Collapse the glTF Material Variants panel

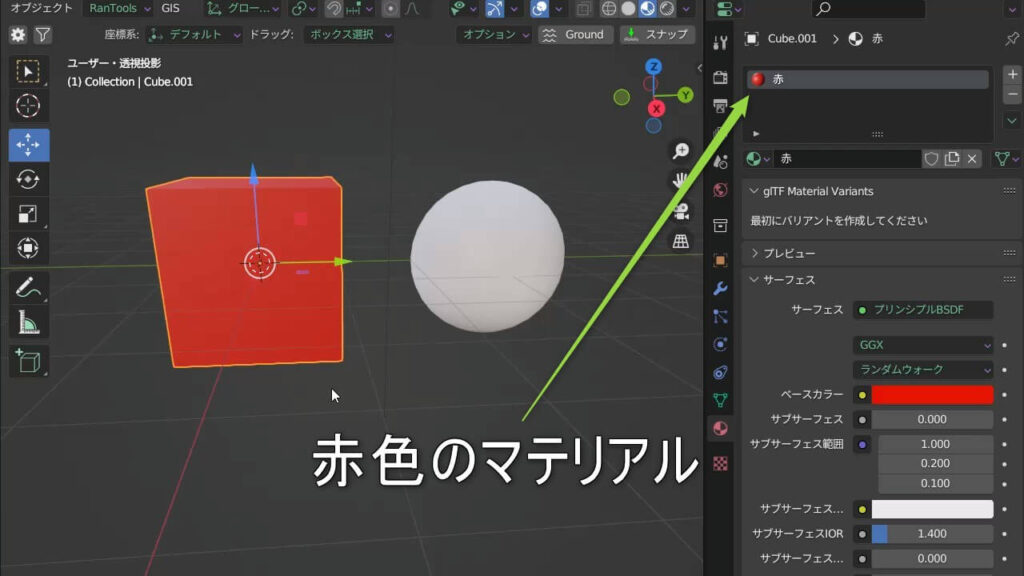click(x=754, y=191)
